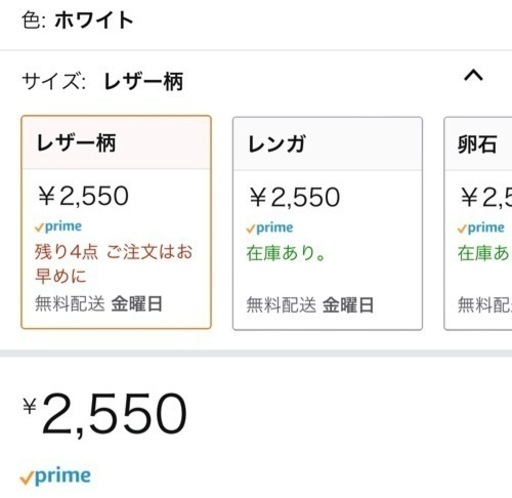Click 無料配送 金曜日 in レザー柄 card
Viewport: 512px width, 498px height.
coord(99,304)
